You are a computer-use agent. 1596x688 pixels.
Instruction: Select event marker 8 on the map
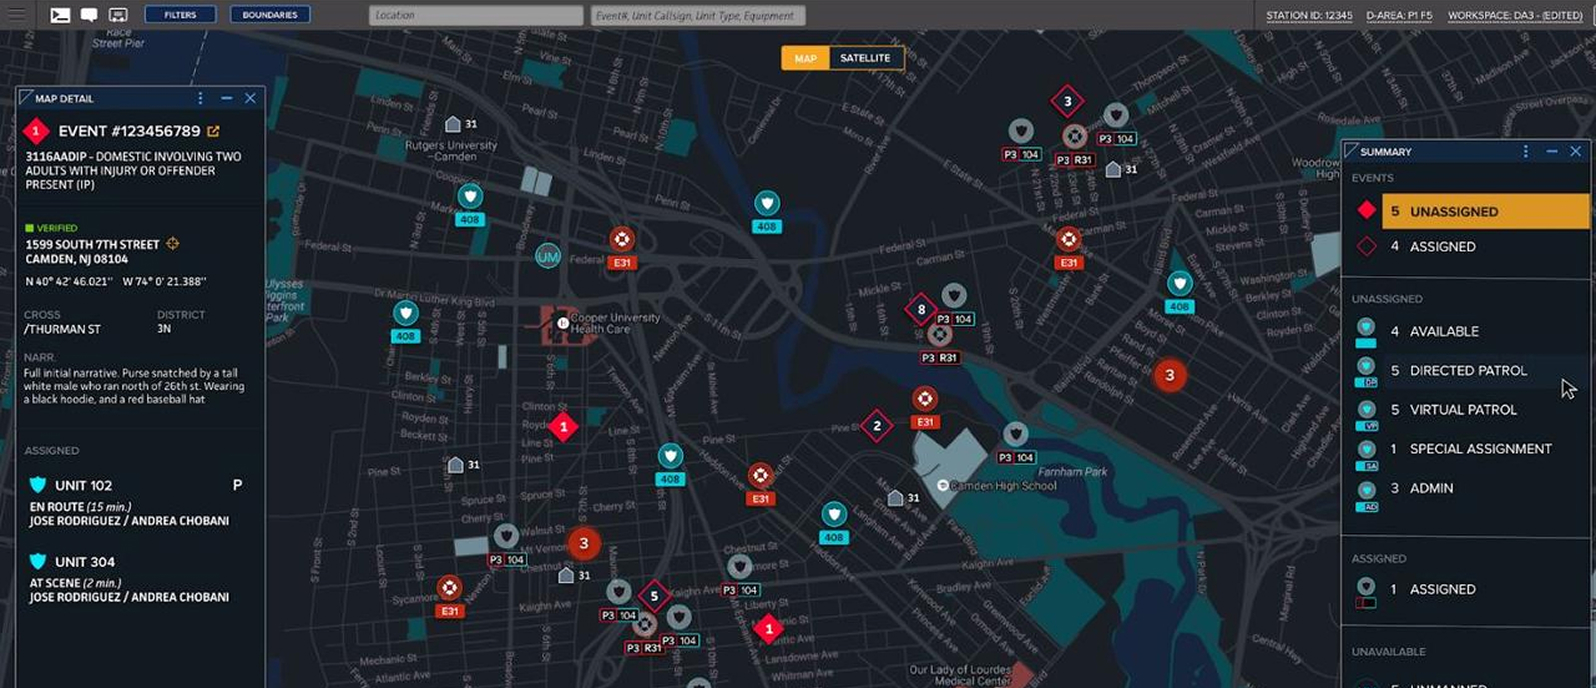pyautogui.click(x=920, y=310)
